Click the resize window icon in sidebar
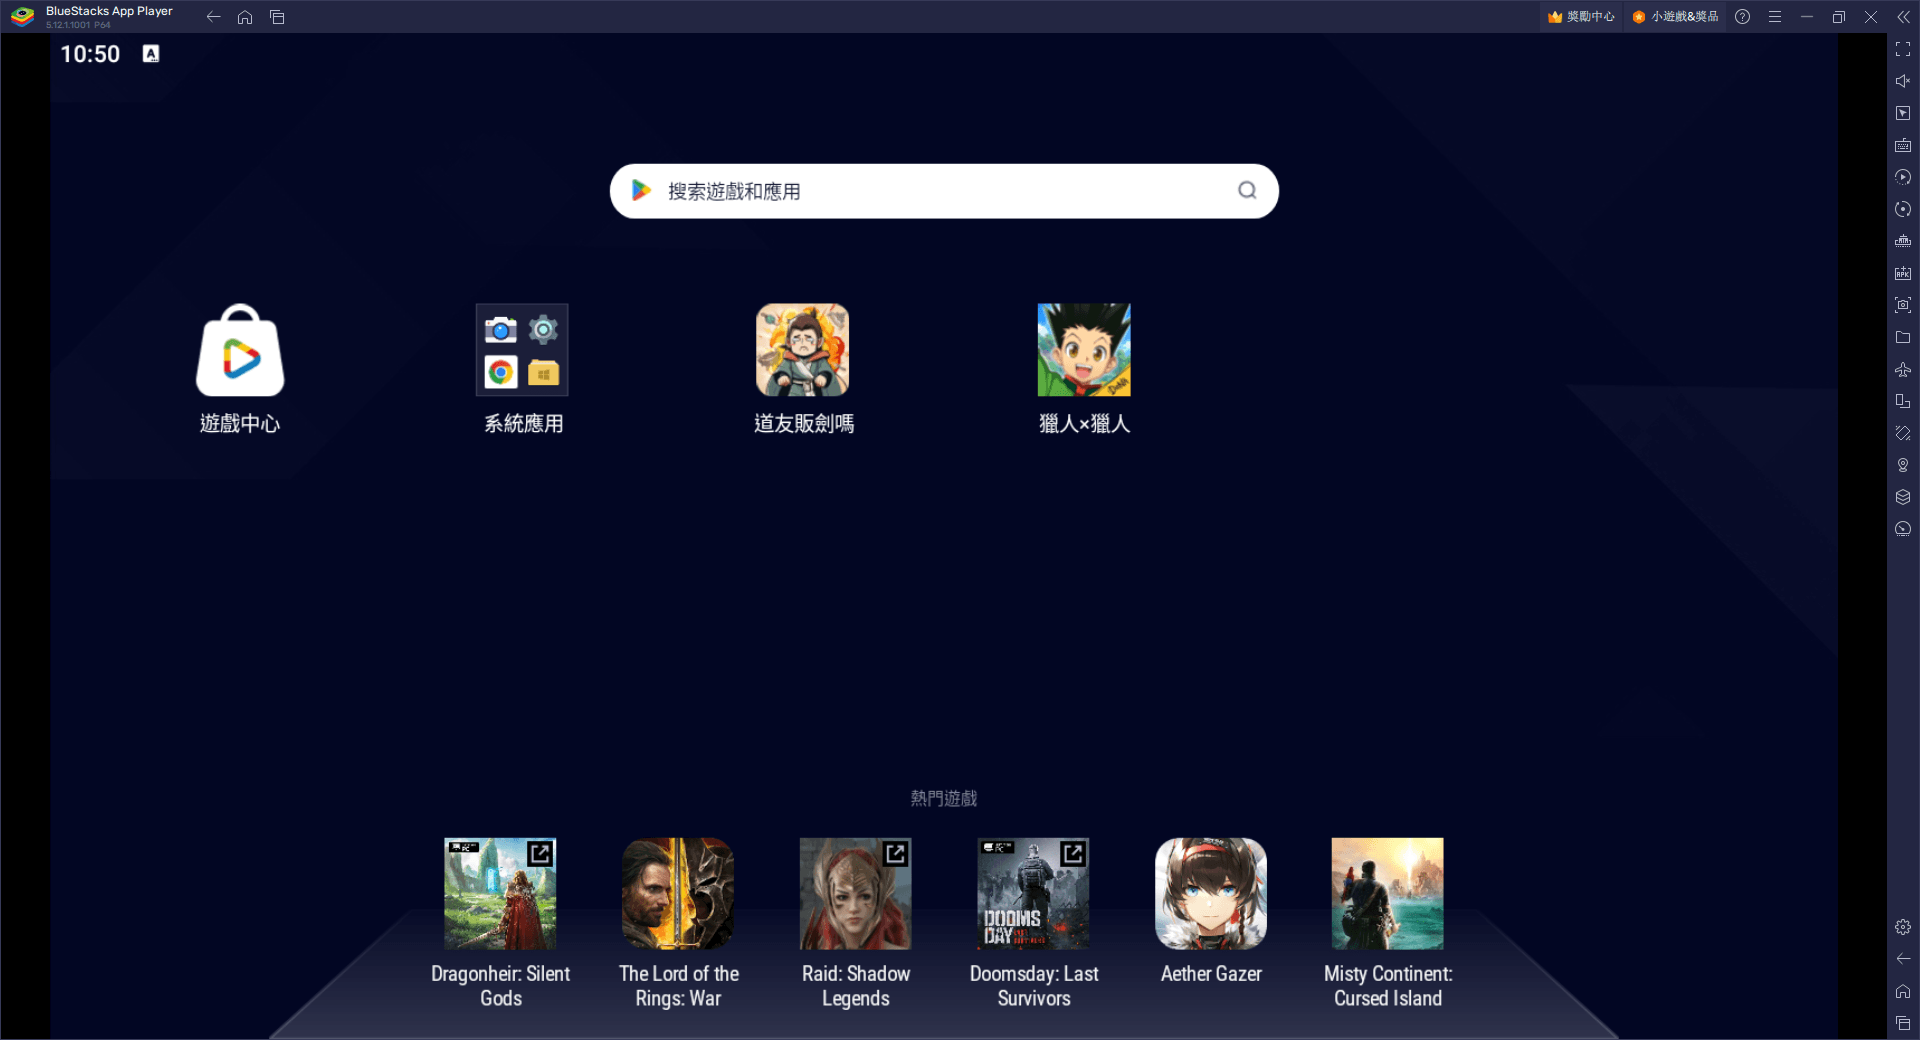1920x1040 pixels. tap(1903, 401)
